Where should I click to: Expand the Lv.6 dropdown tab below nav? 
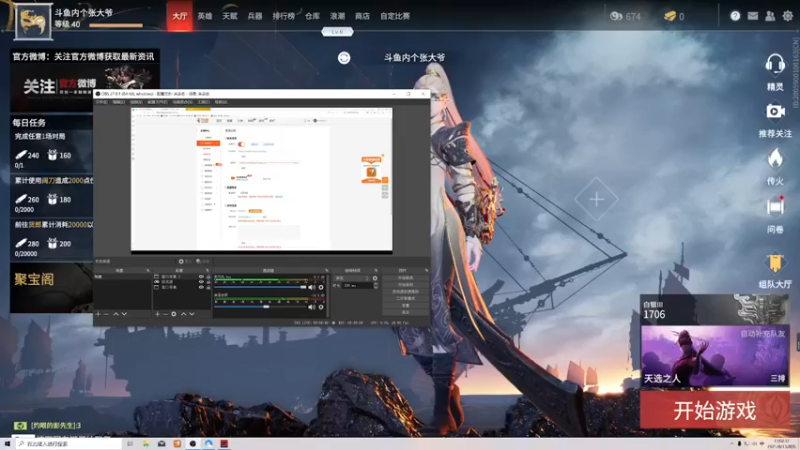tap(337, 32)
